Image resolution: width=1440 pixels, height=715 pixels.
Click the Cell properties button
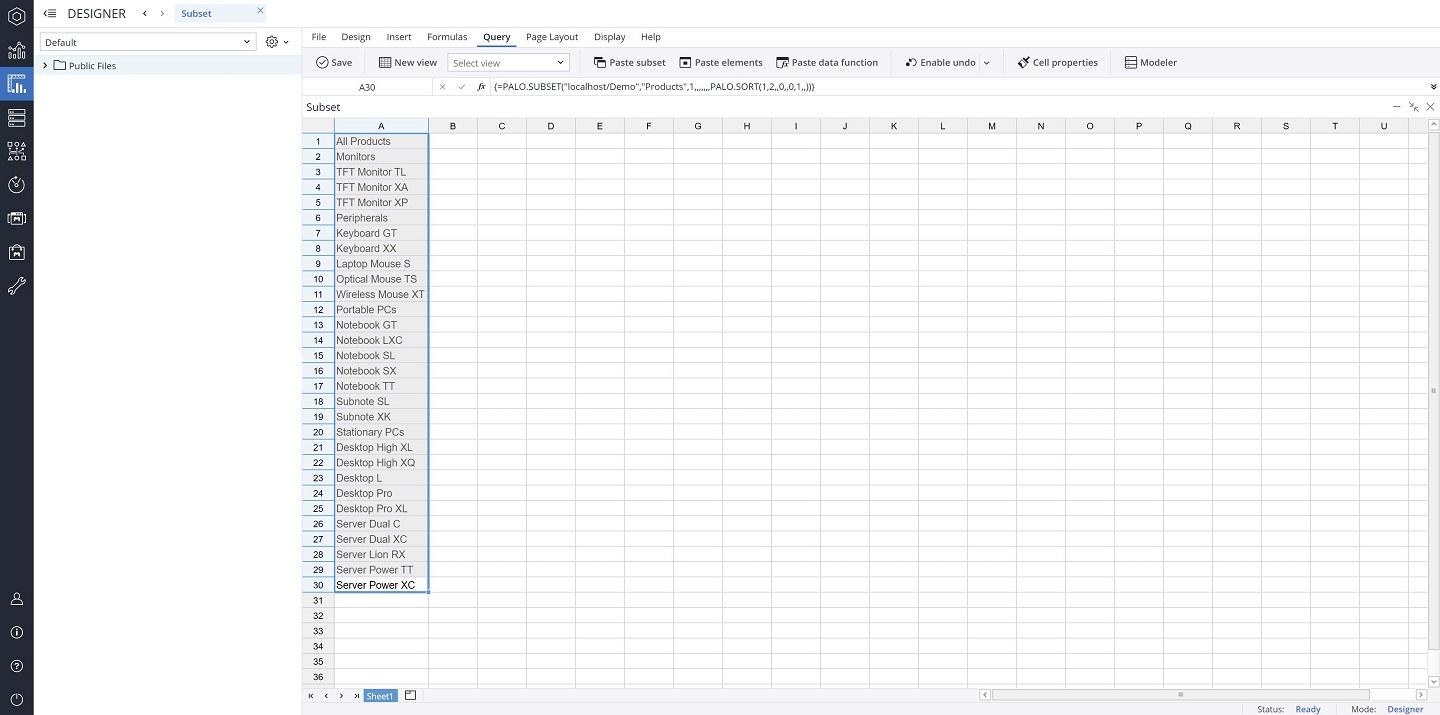(1057, 63)
